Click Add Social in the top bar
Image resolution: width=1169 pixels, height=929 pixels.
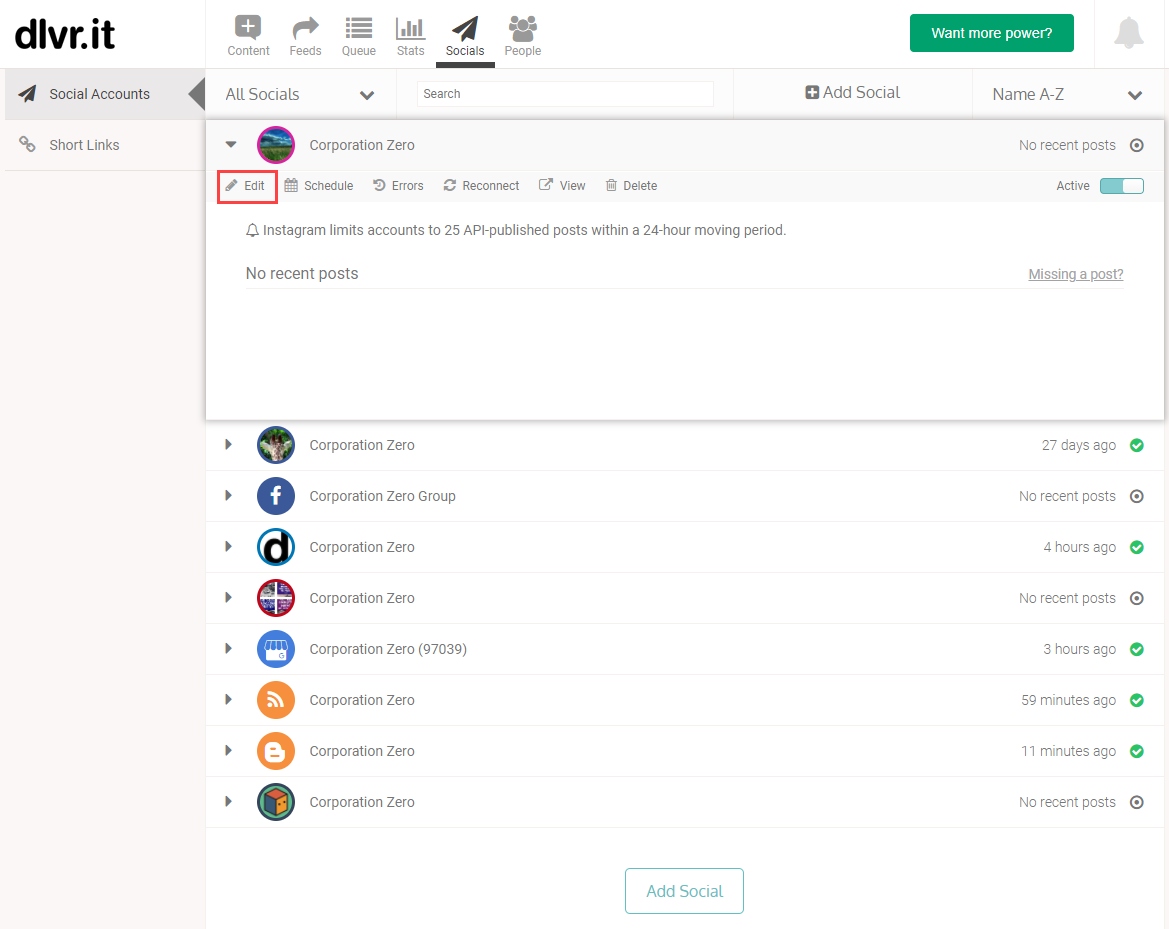853,92
